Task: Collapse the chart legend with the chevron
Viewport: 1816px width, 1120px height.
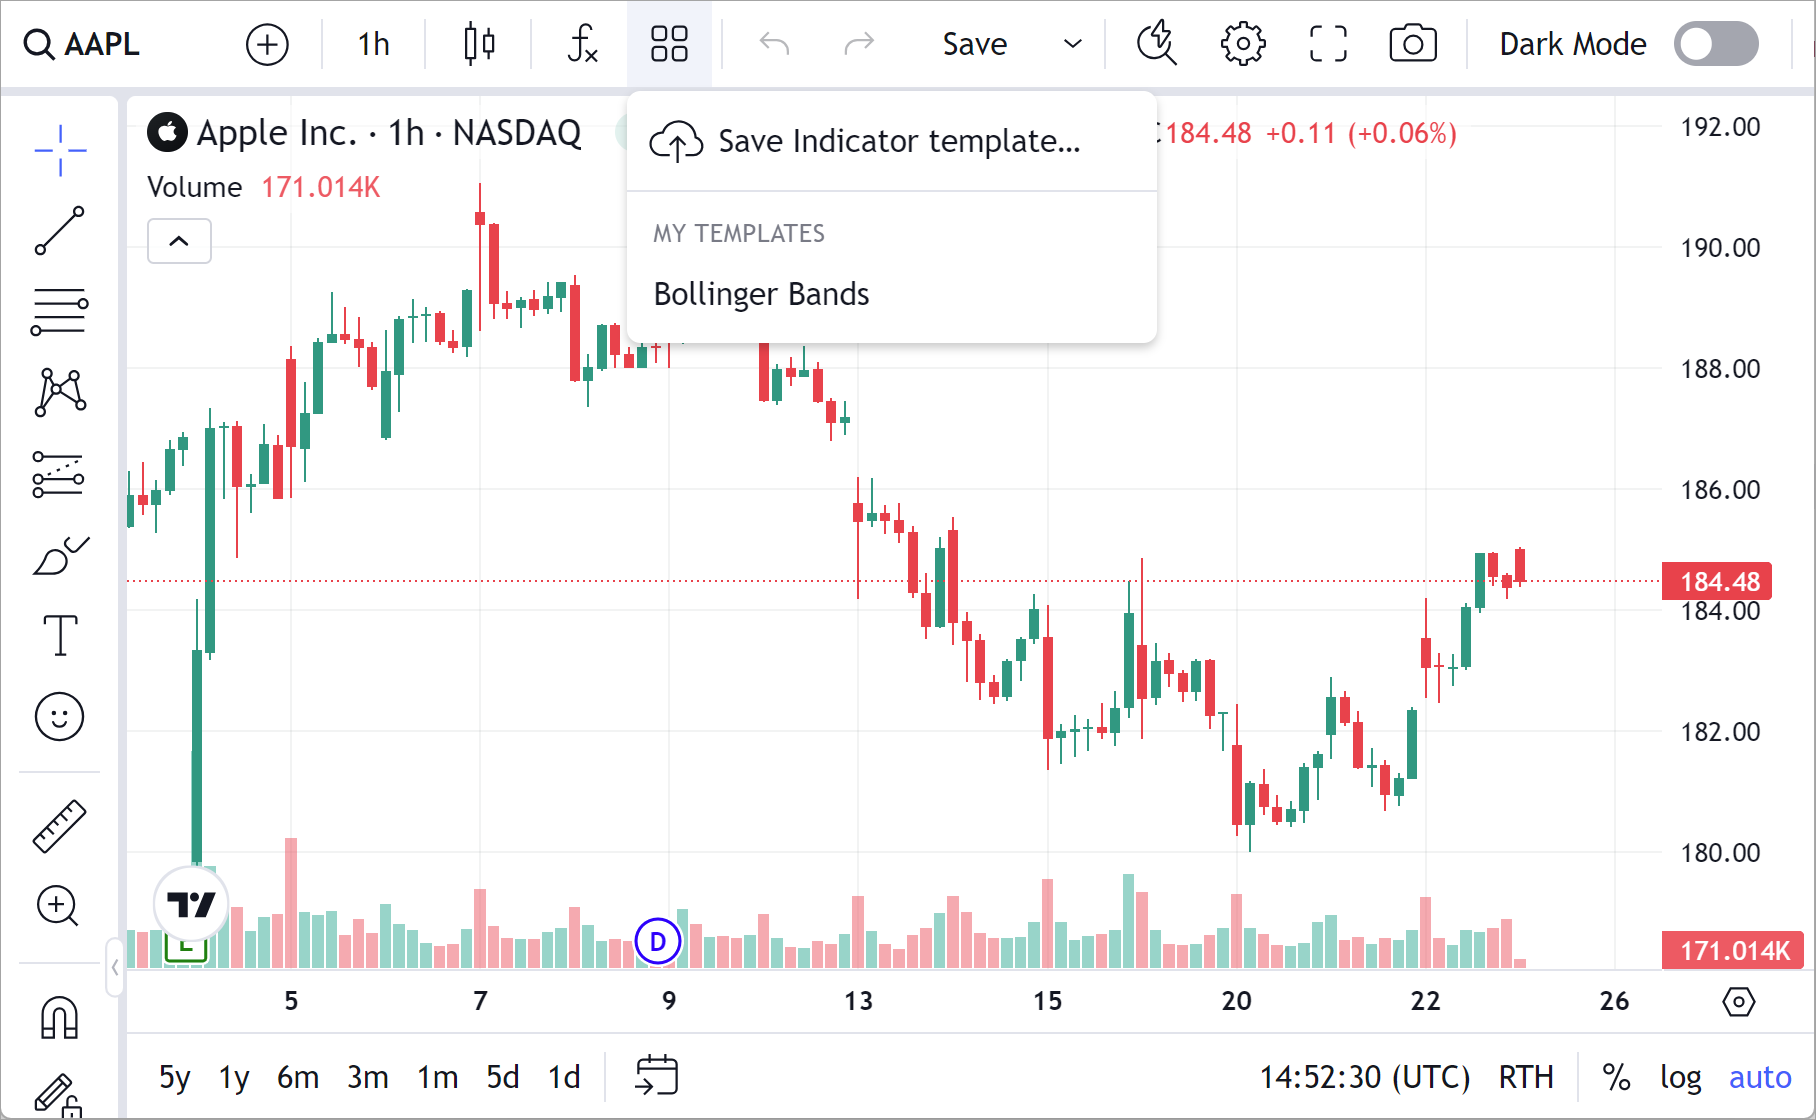Action: click(178, 241)
